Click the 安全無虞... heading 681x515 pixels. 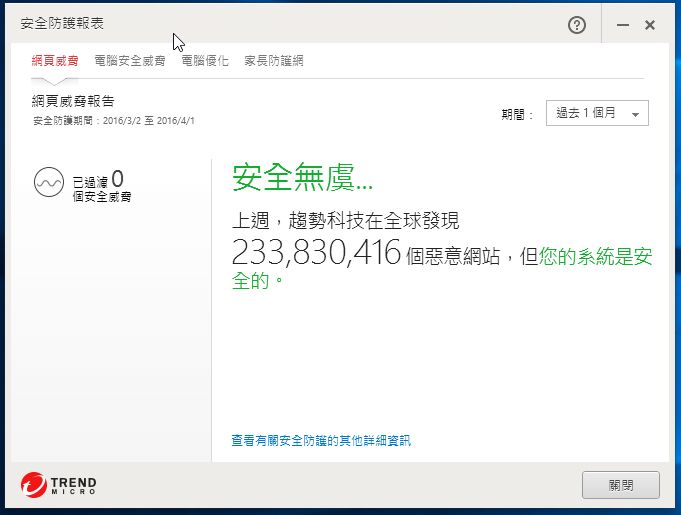tap(302, 177)
